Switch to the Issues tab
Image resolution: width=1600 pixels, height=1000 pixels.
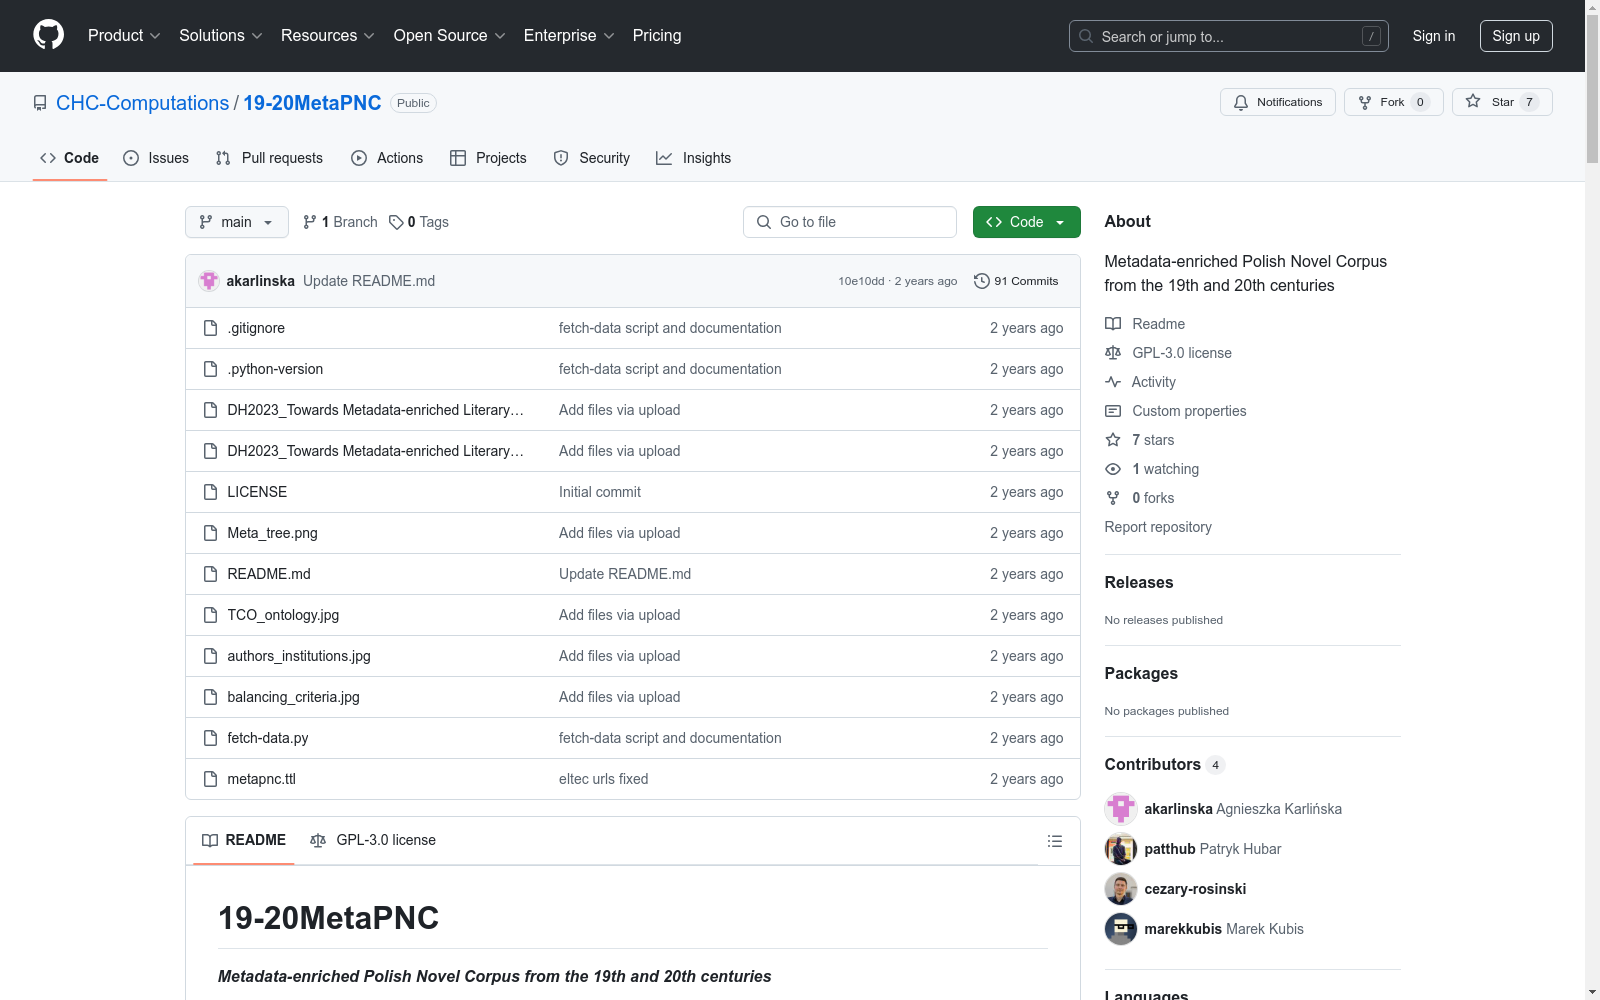(156, 158)
